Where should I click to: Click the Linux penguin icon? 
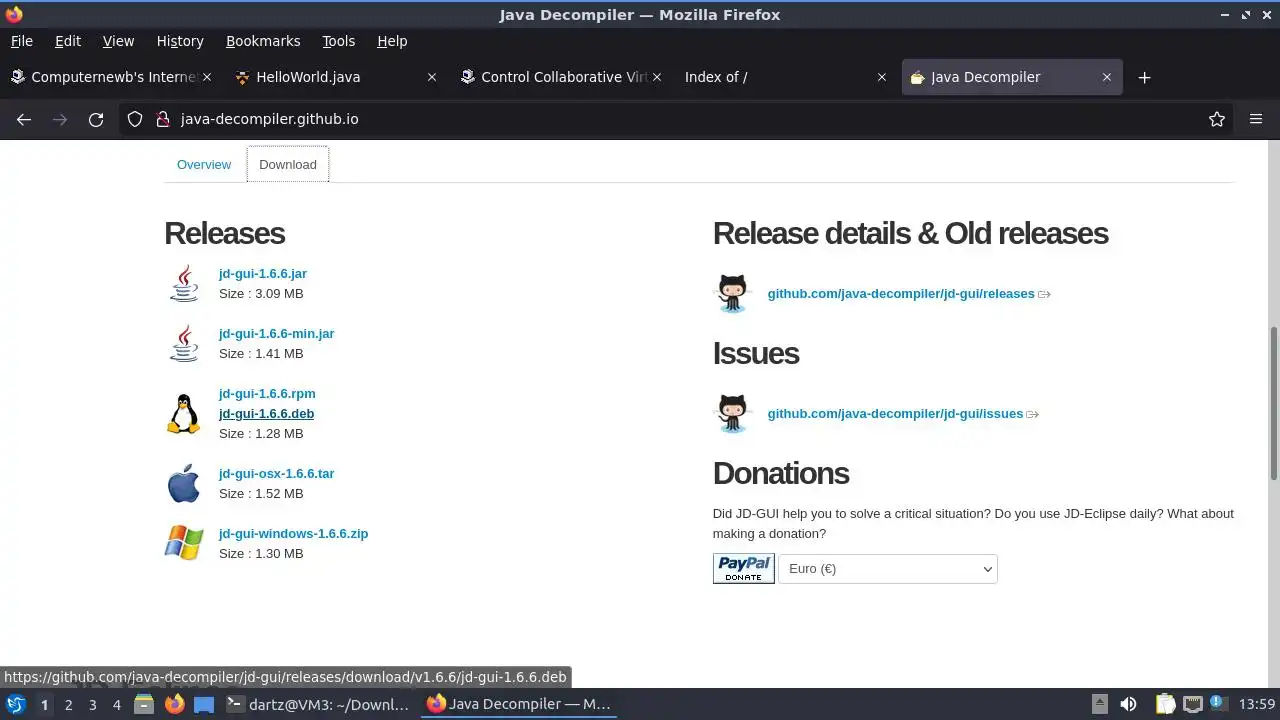pyautogui.click(x=183, y=413)
